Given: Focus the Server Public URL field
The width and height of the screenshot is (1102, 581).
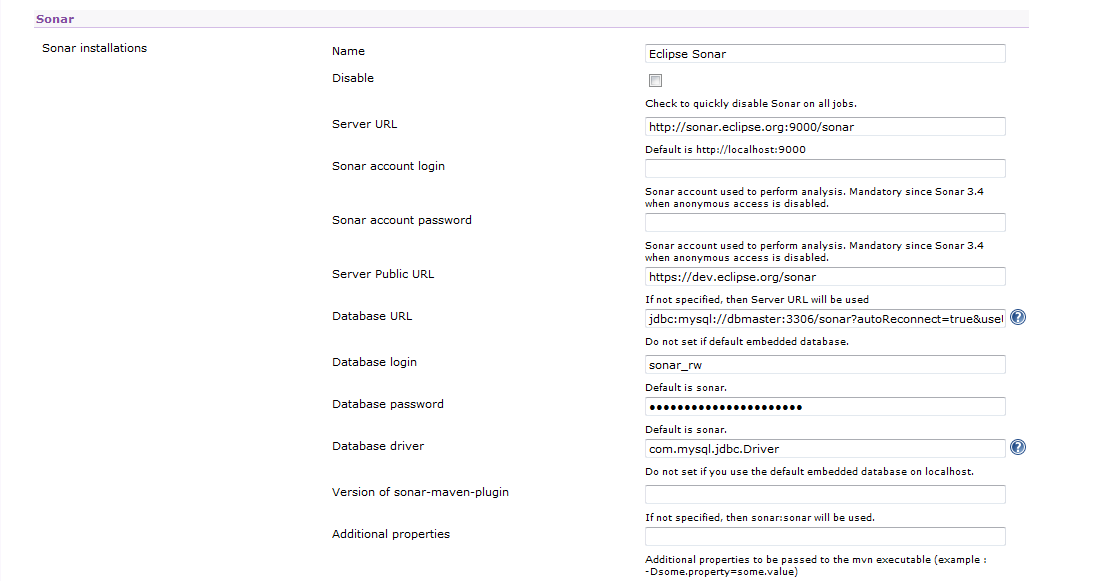Looking at the screenshot, I should tap(825, 277).
